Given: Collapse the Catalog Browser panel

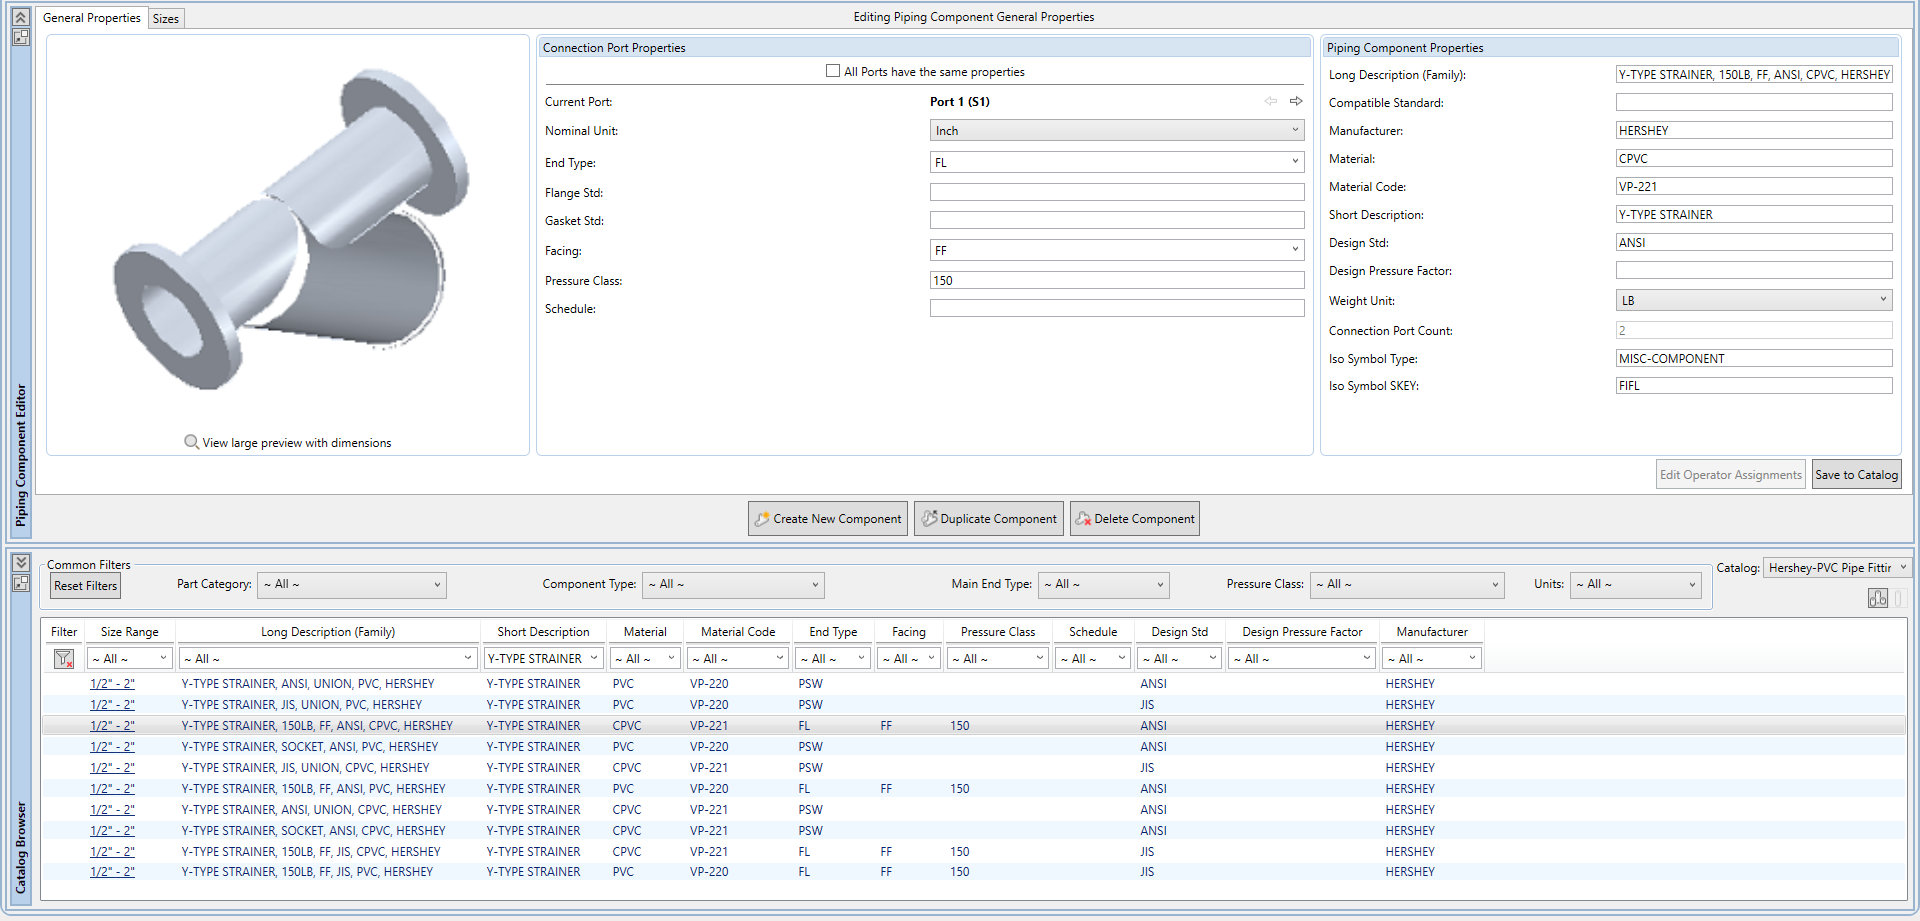Looking at the screenshot, I should (x=20, y=562).
